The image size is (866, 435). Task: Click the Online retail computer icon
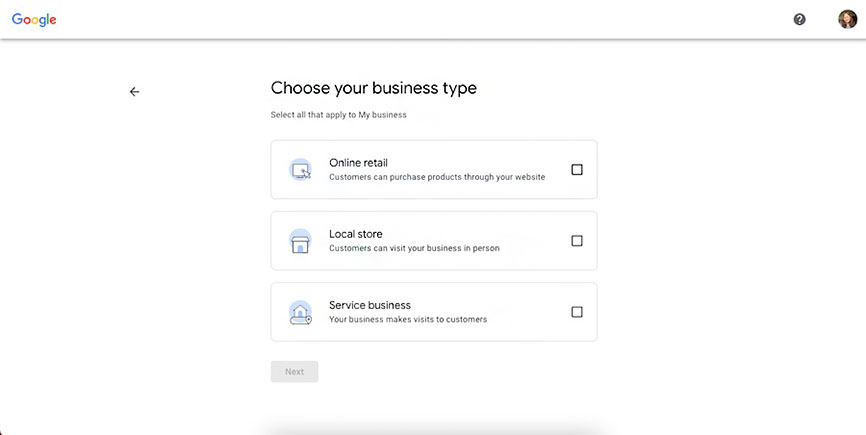[300, 169]
